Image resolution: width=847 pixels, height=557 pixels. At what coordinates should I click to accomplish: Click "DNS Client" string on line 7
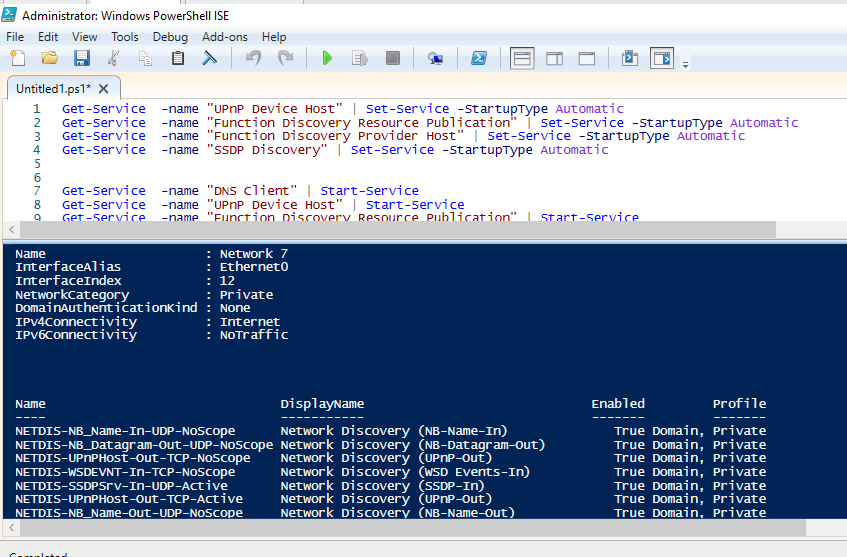pyautogui.click(x=252, y=191)
